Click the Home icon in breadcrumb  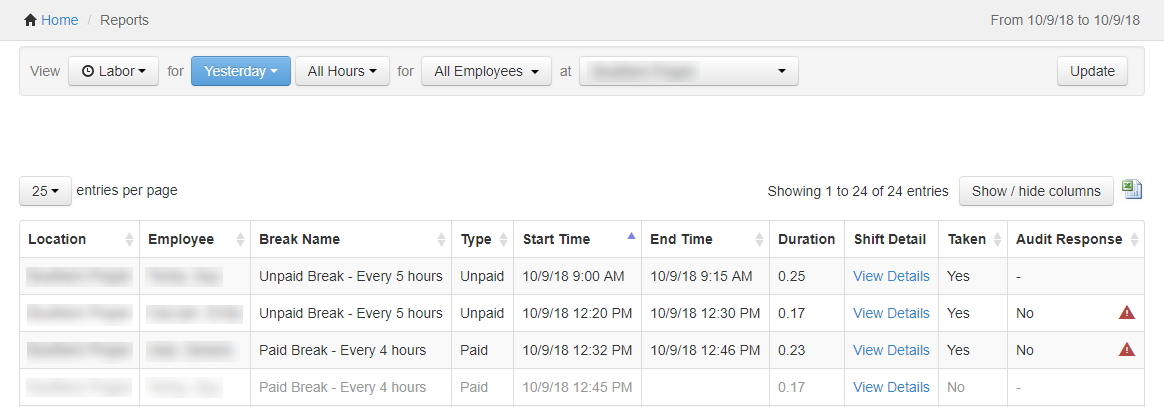(31, 20)
